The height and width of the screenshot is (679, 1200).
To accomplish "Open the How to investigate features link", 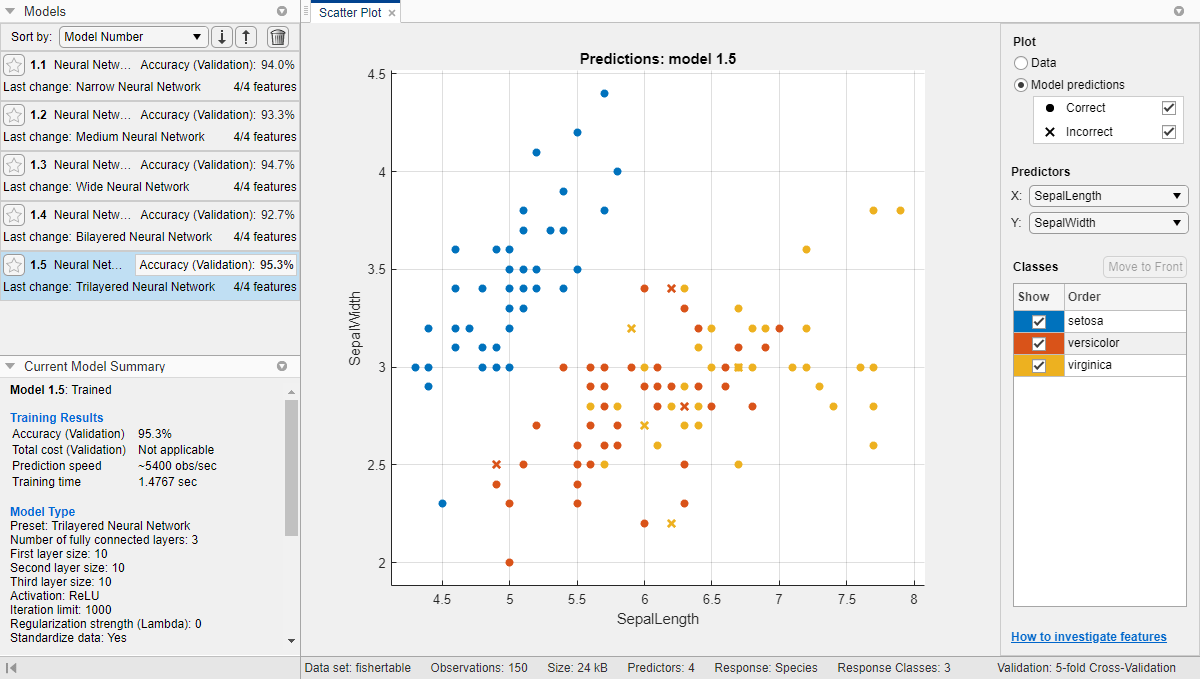I will [x=1088, y=636].
